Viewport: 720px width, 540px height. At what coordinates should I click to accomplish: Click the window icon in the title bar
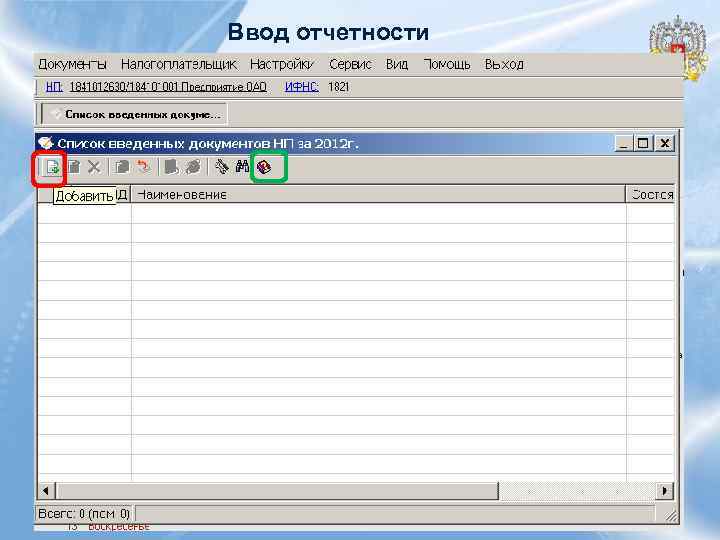[45, 143]
